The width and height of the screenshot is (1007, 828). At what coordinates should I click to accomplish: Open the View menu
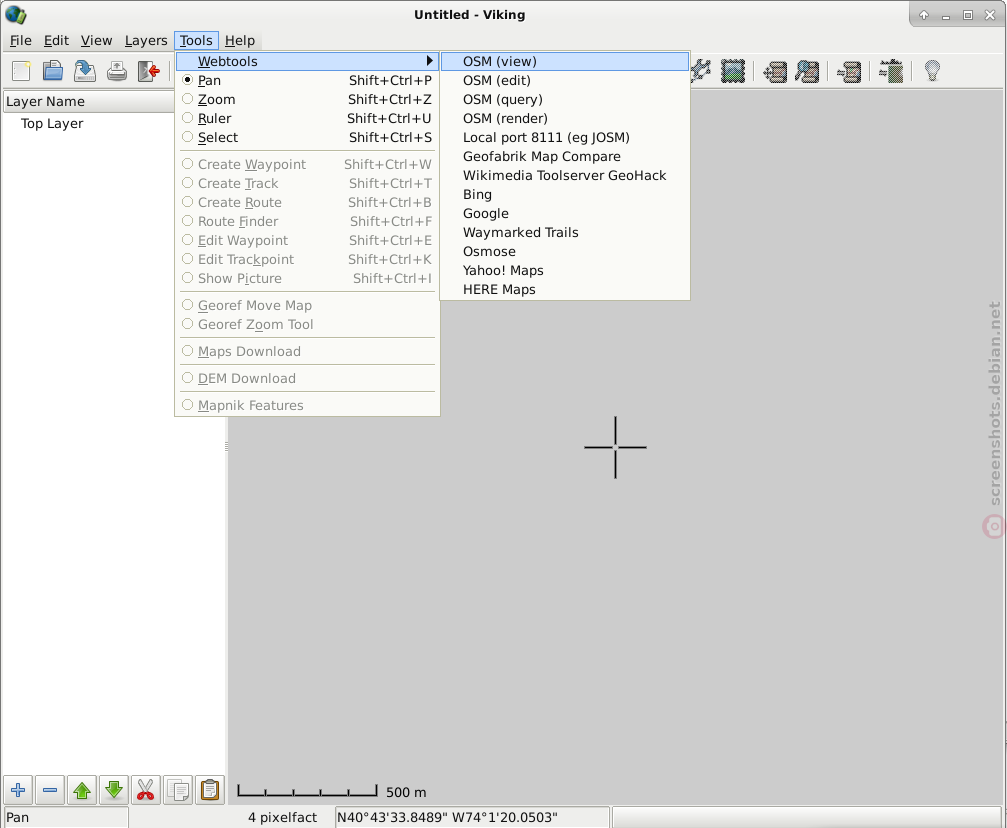[x=96, y=40]
